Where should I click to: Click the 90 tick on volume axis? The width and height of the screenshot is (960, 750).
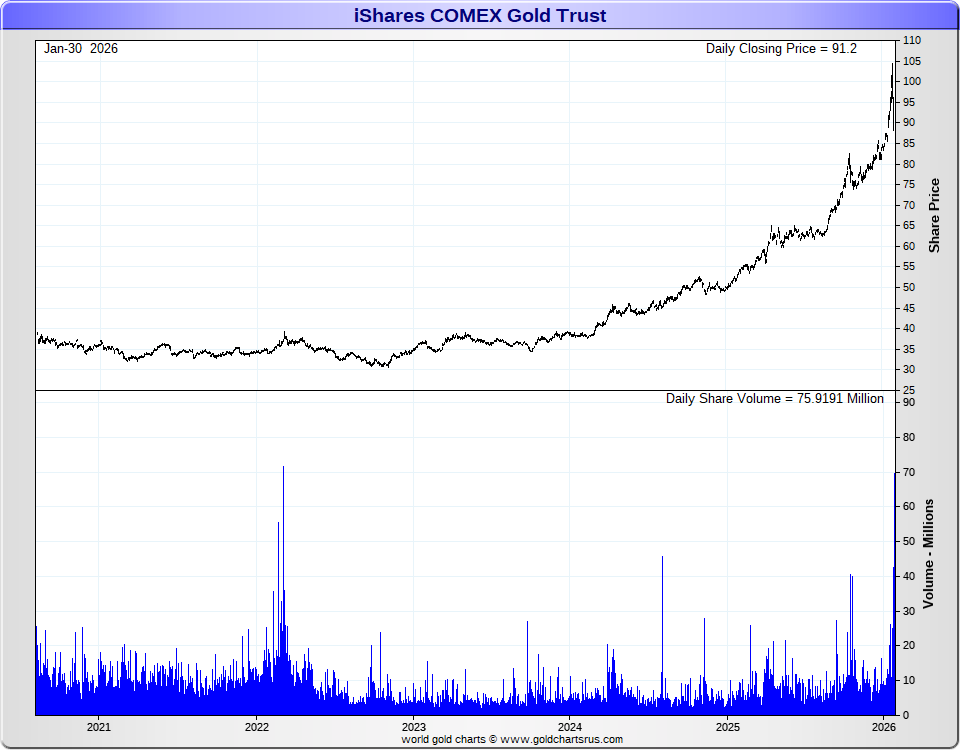909,402
